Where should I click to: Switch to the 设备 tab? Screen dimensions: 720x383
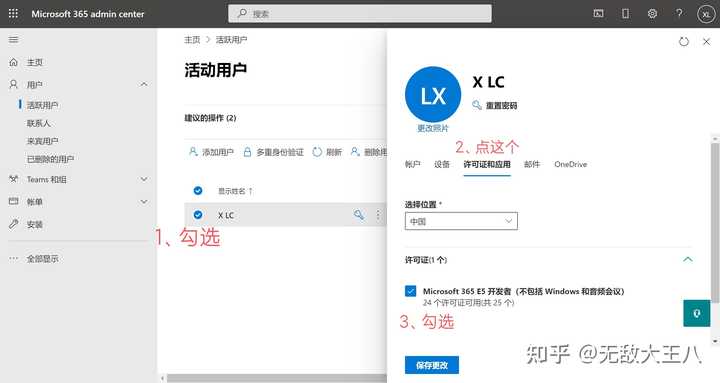tap(442, 164)
